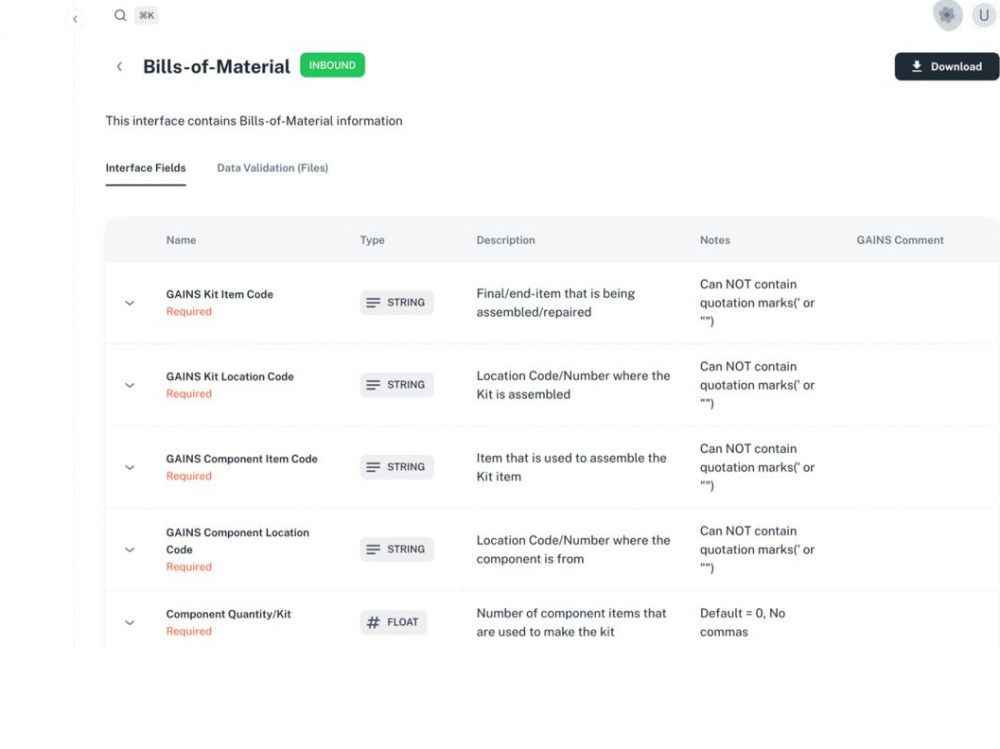The height and width of the screenshot is (749, 1000).
Task: Click Required label under Component Quantity/Kit
Action: click(x=189, y=631)
